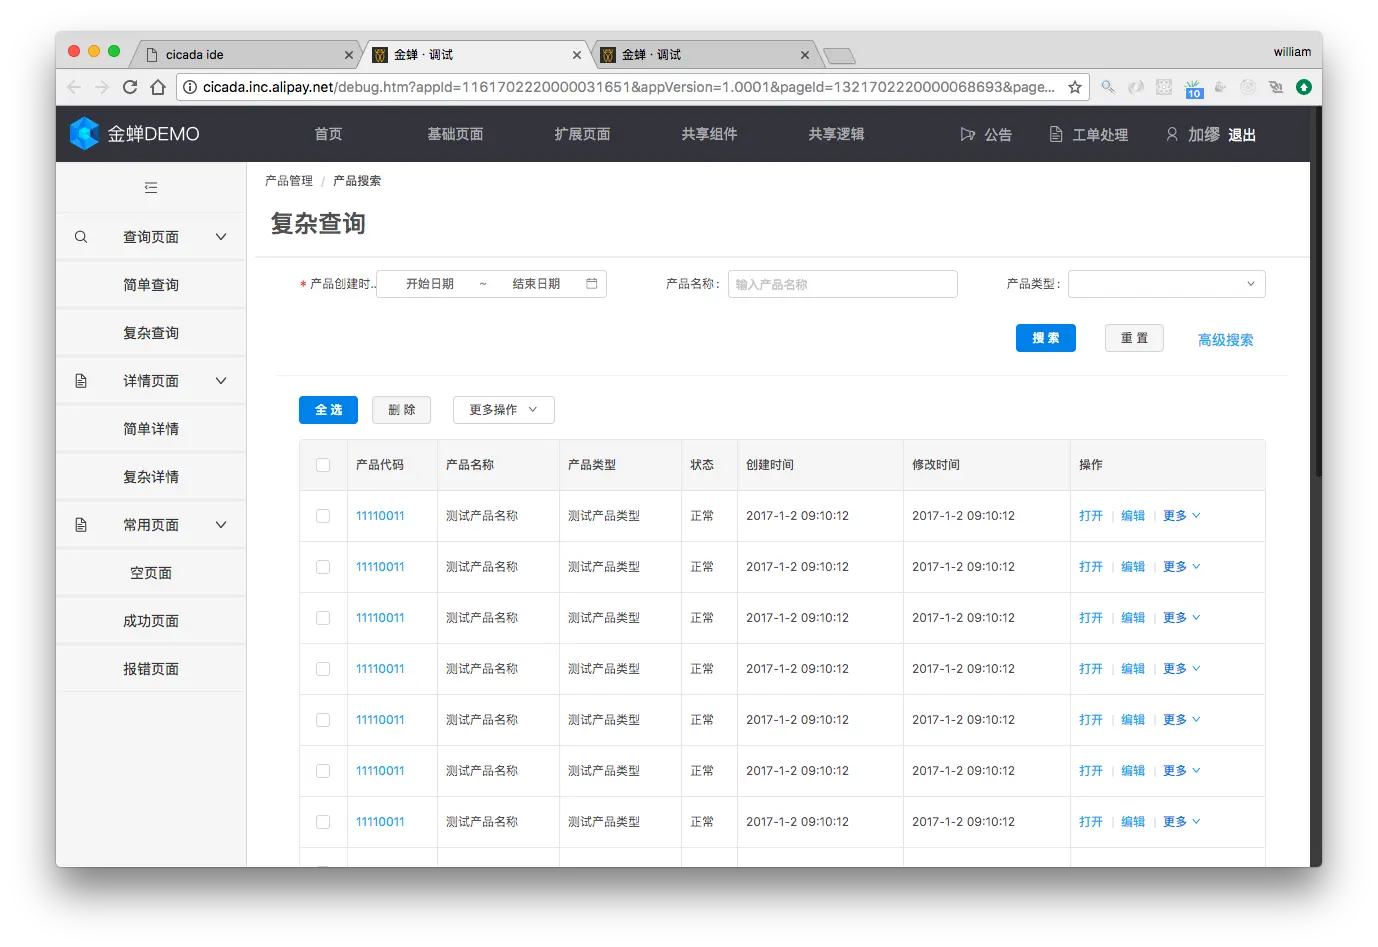Click the 重置 reset button
The height and width of the screenshot is (947, 1378).
1134,338
